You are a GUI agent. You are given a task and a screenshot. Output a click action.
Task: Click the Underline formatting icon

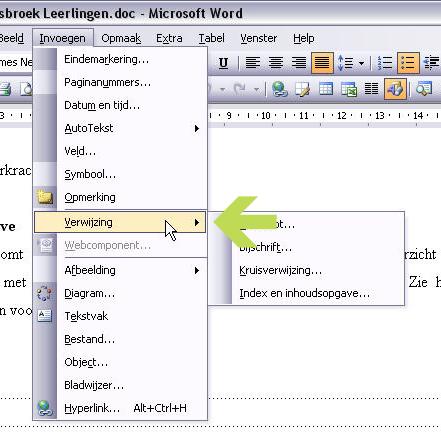[223, 63]
